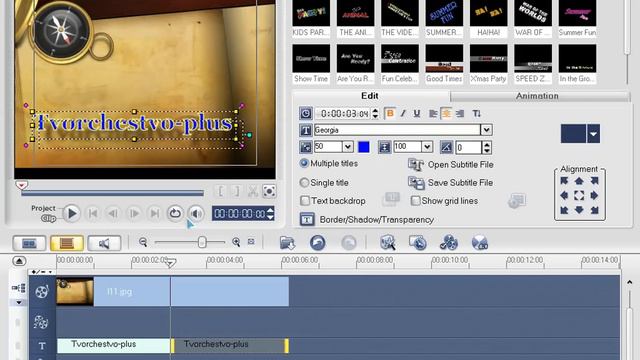Viewport: 640px width, 360px height.
Task: Switch to Audio view
Action: (104, 243)
